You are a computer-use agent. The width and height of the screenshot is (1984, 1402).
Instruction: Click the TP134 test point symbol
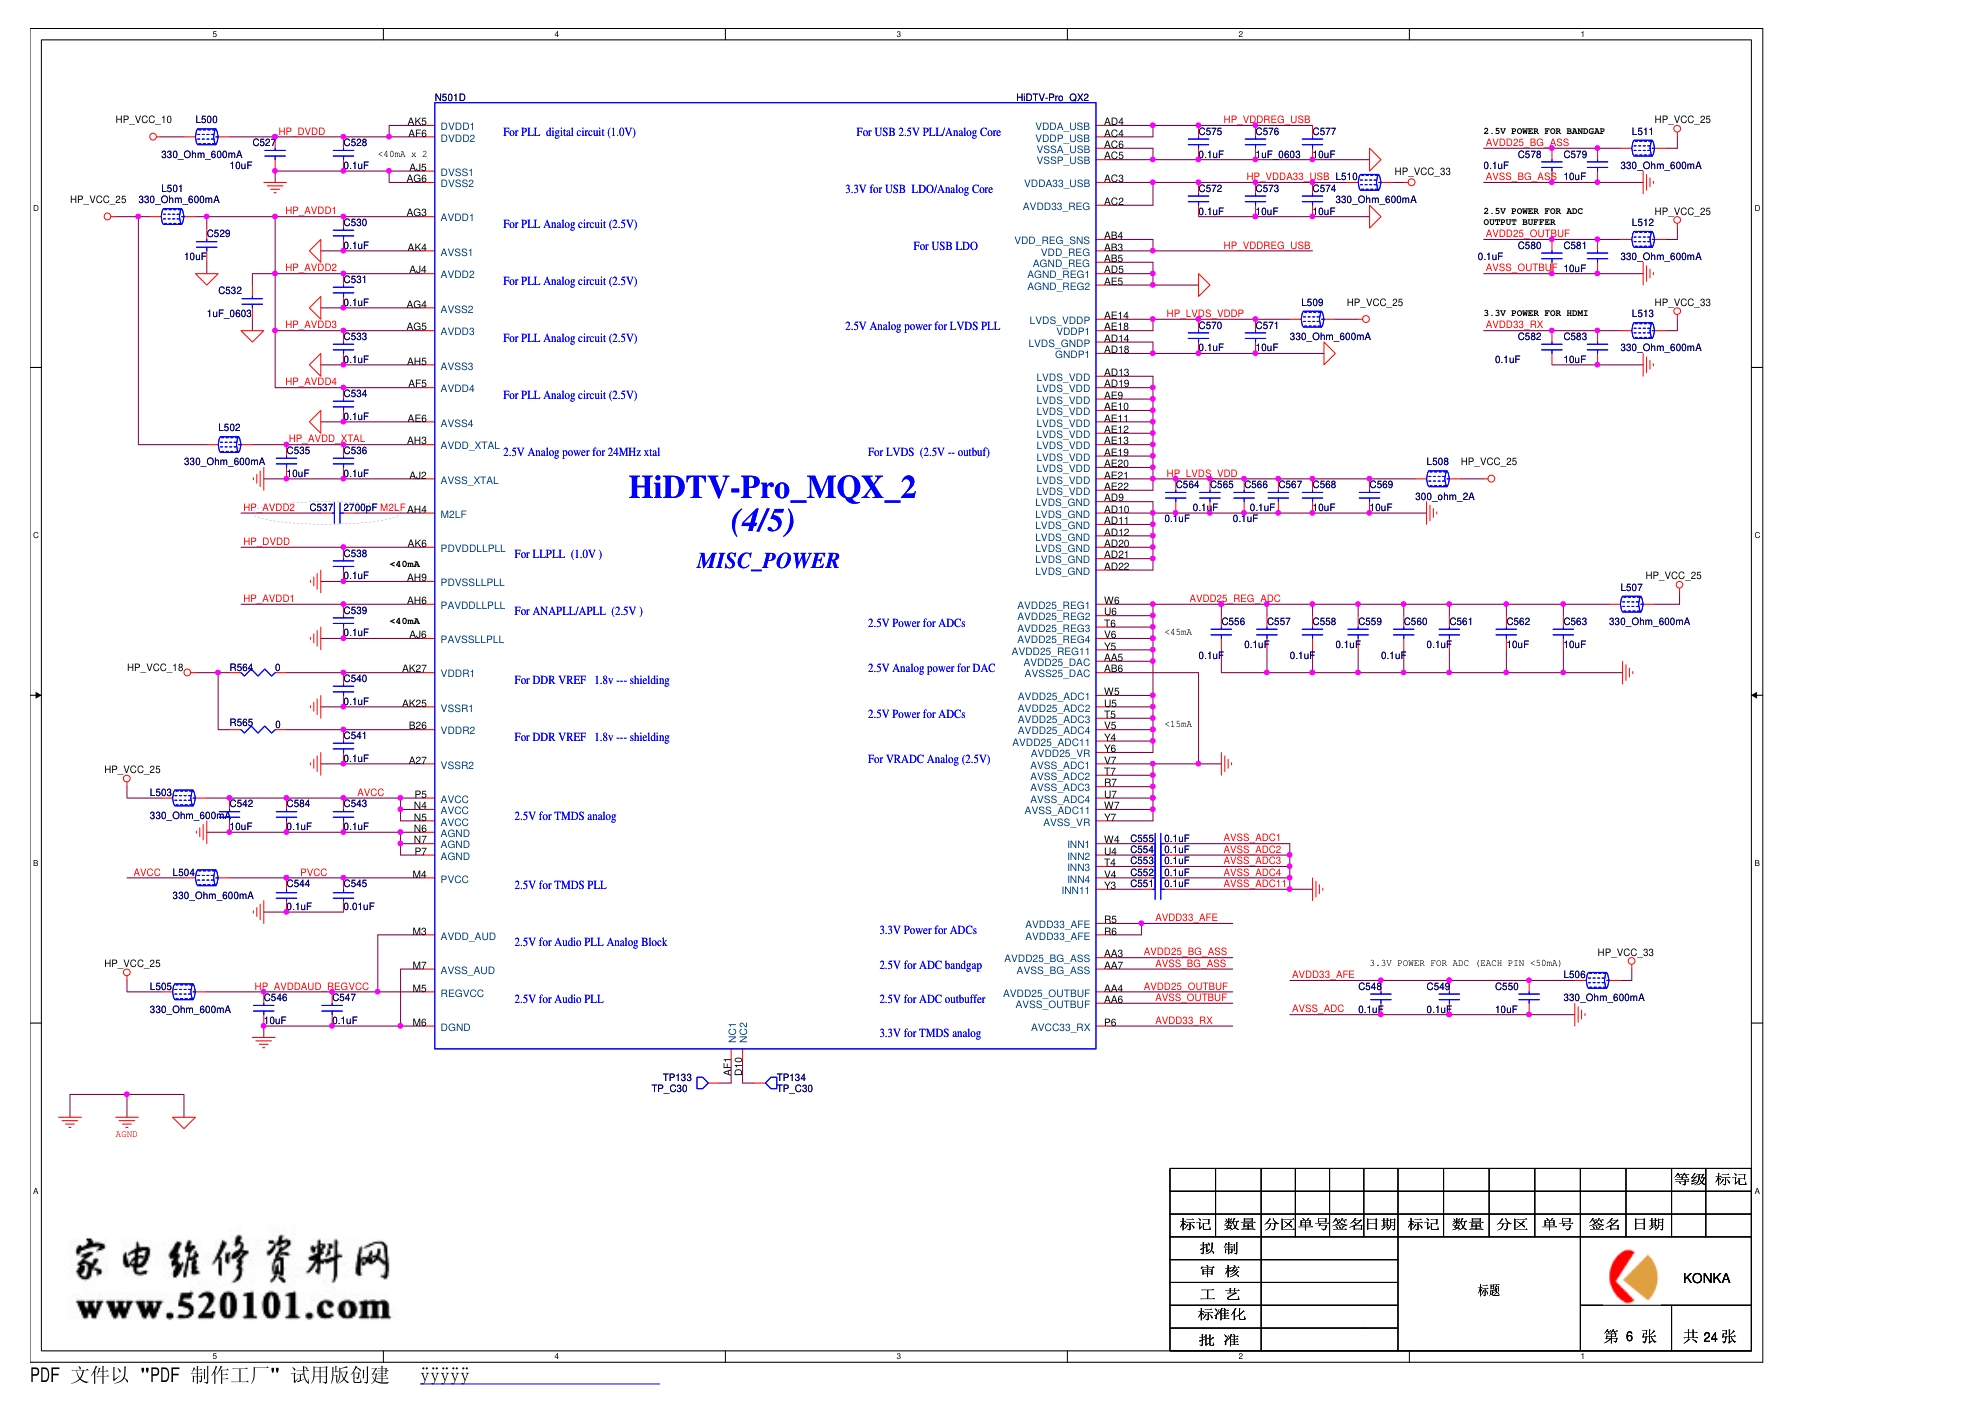(771, 1083)
